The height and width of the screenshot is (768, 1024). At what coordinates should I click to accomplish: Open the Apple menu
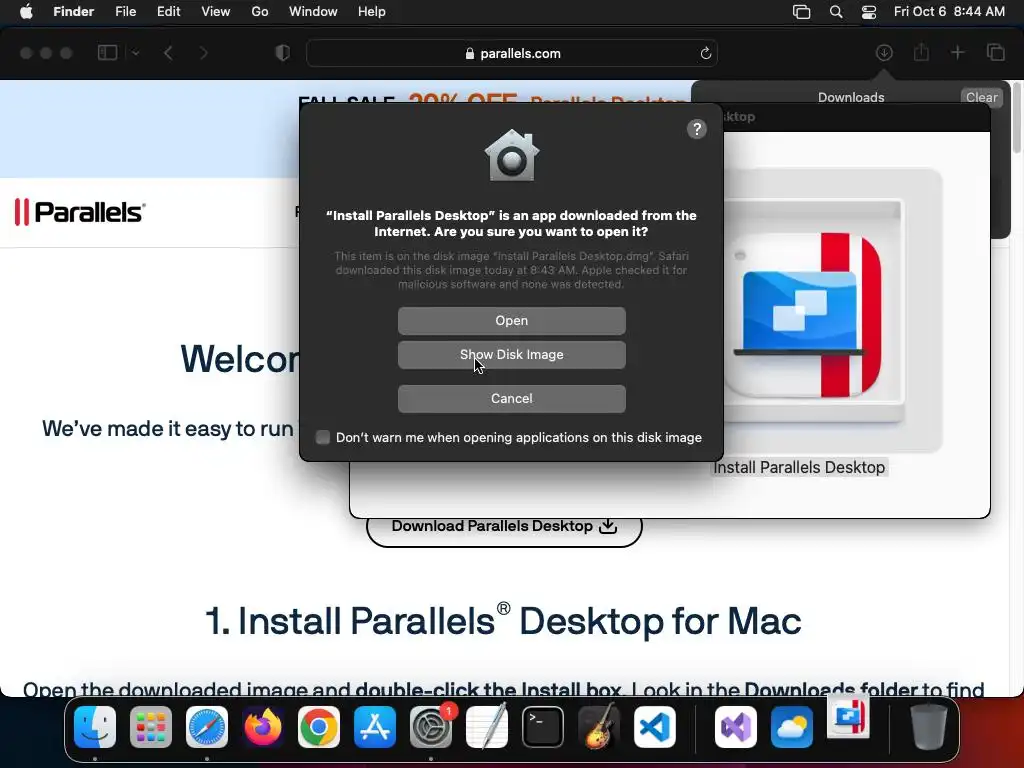[x=26, y=12]
